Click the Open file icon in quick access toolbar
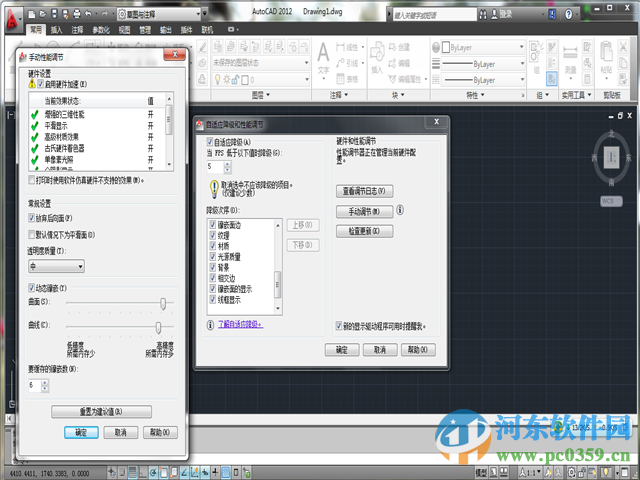The height and width of the screenshot is (480, 640). (42, 14)
